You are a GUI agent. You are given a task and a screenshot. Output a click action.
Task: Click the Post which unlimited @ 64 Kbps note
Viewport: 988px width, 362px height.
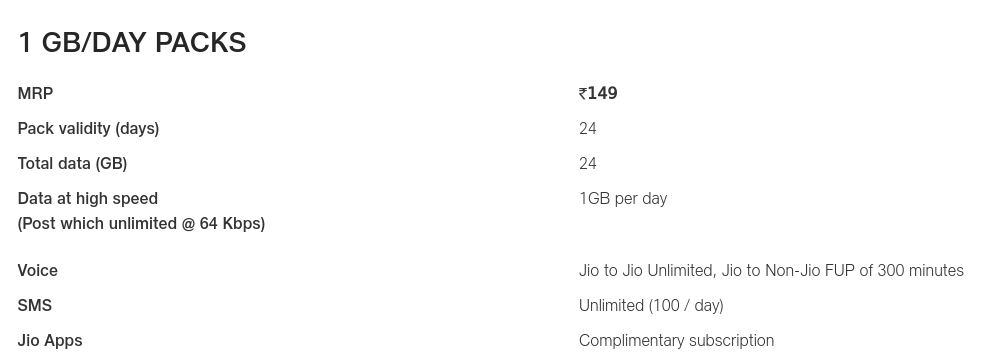141,223
